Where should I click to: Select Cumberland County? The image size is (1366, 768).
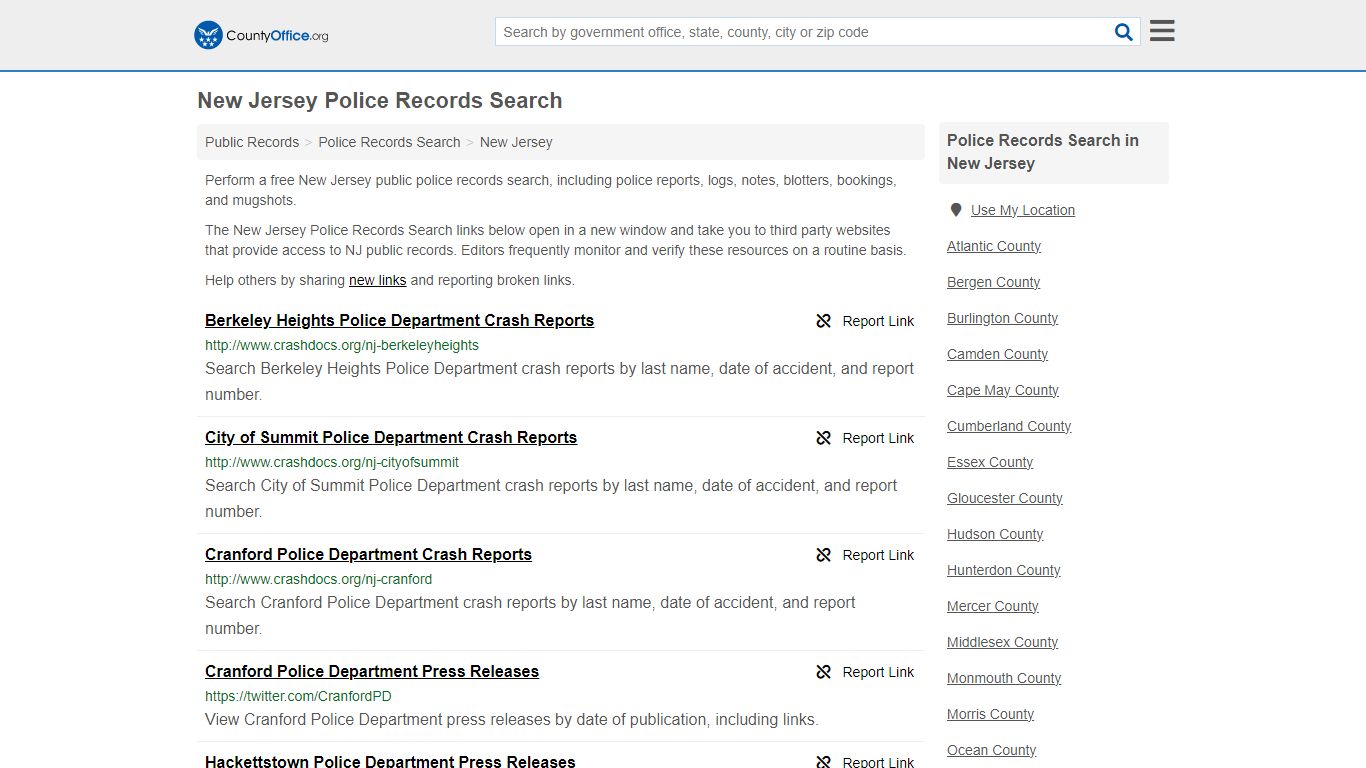1009,426
